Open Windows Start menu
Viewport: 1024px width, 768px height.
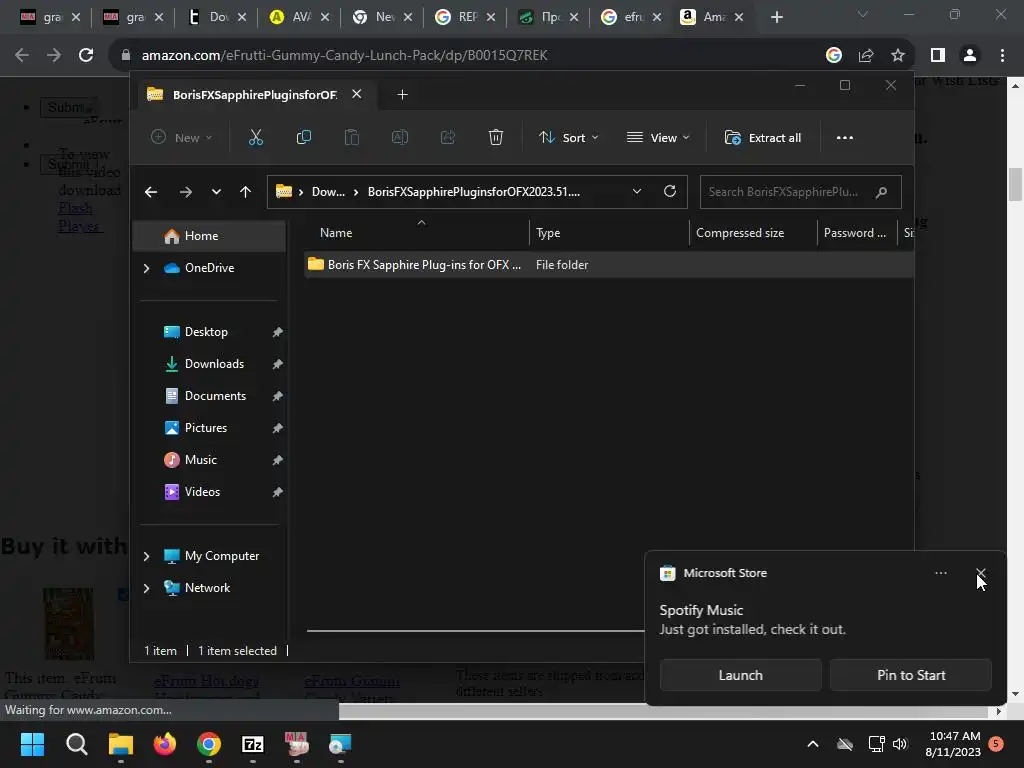click(32, 744)
